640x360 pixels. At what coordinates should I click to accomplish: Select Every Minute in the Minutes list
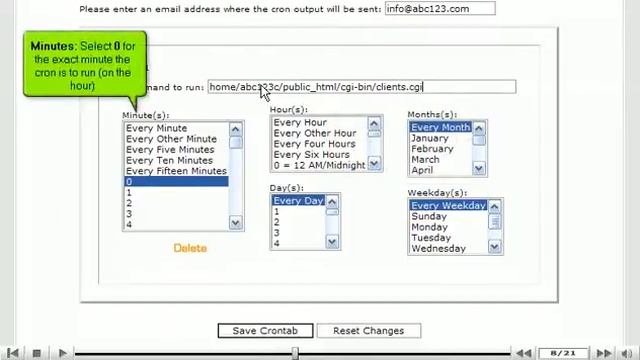[176, 128]
